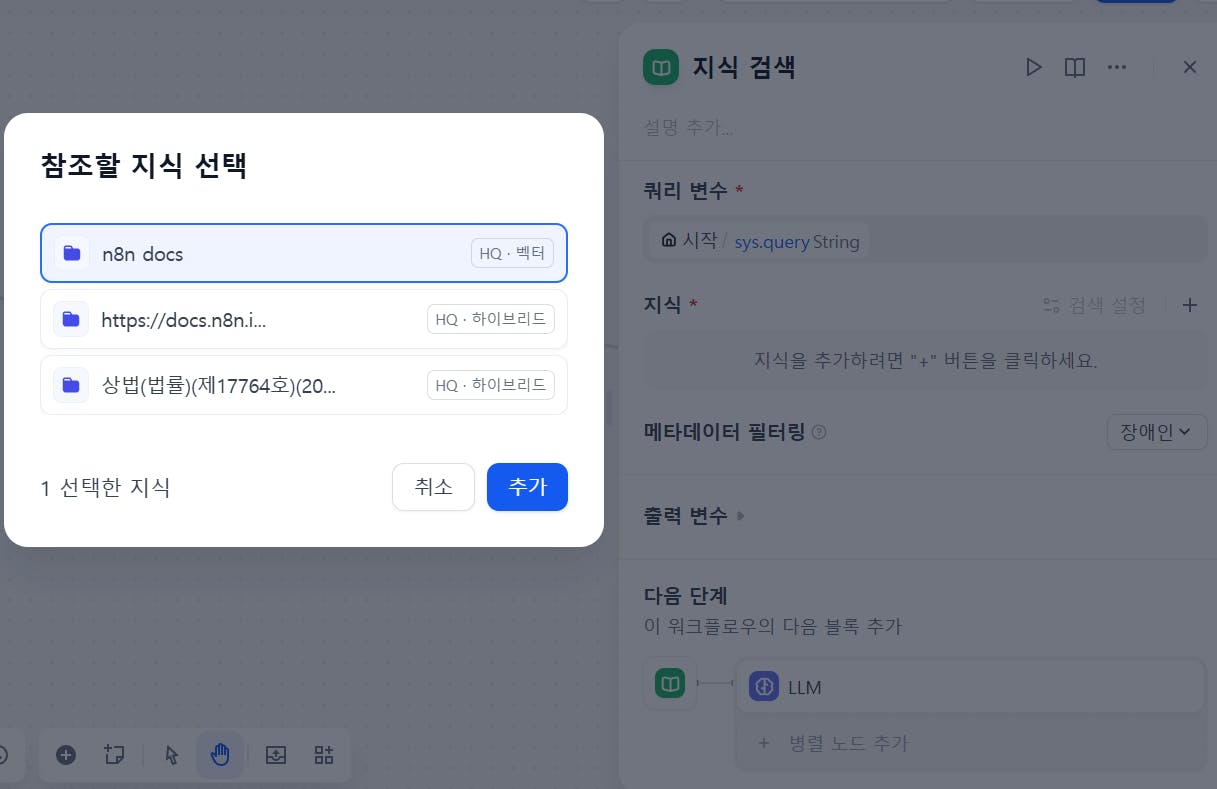Viewport: 1217px width, 789px height.
Task: Click the organize nodes icon in the bottom toolbar
Action: tap(324, 755)
